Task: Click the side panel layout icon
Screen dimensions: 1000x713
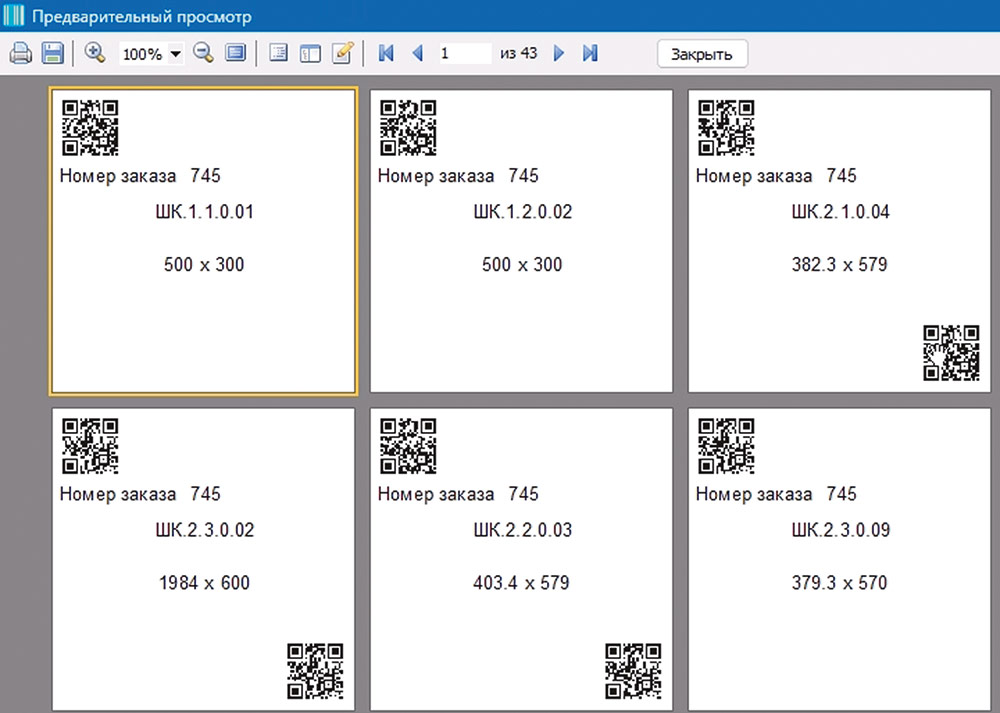Action: [310, 52]
